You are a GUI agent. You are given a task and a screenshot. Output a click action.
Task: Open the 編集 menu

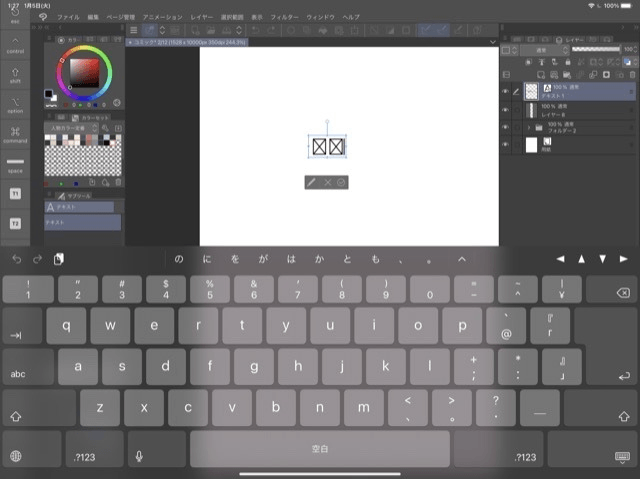(93, 17)
